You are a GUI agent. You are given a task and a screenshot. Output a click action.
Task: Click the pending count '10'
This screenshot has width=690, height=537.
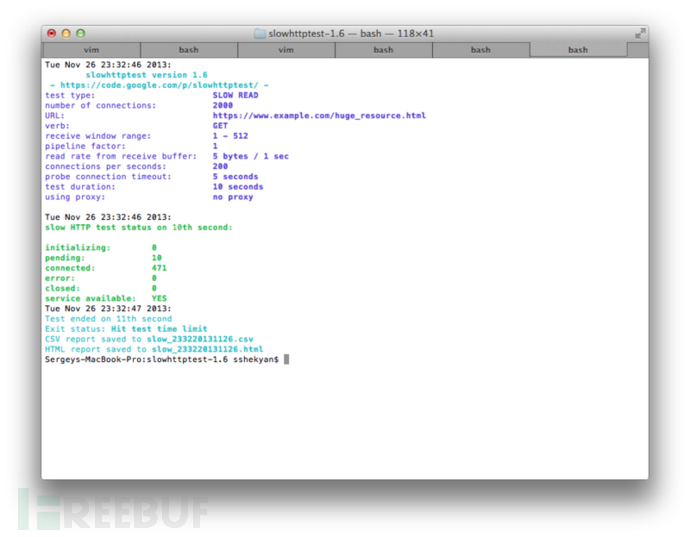click(157, 258)
